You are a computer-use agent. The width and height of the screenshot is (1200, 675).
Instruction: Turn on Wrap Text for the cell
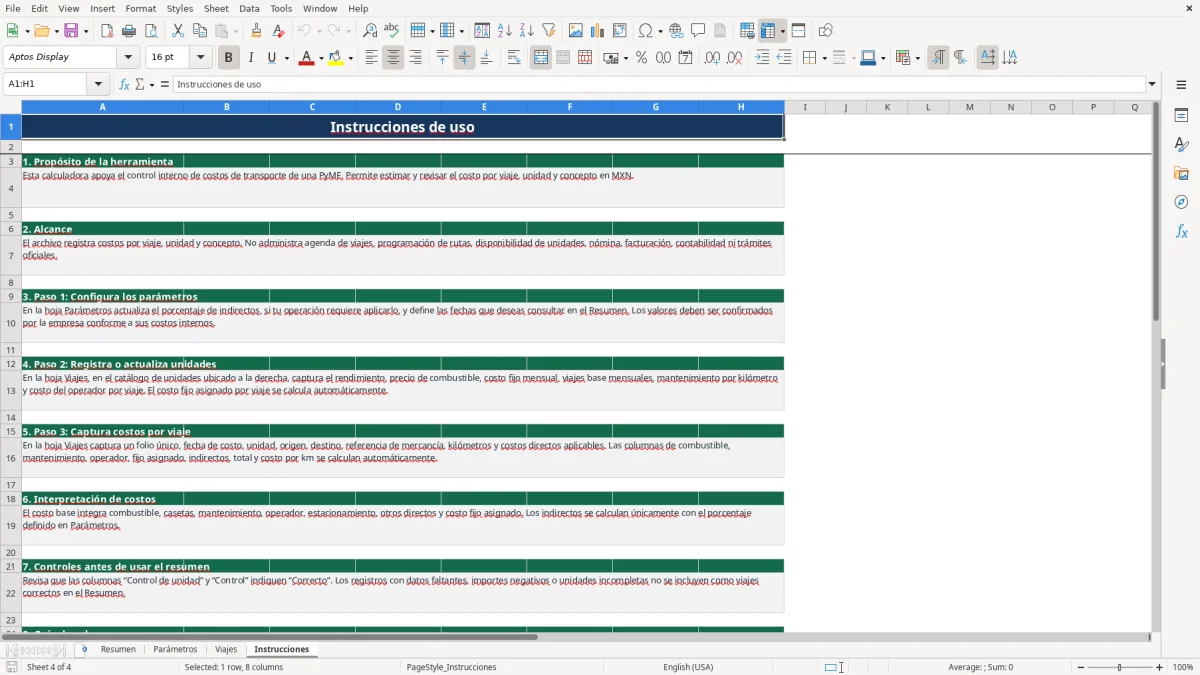513,58
